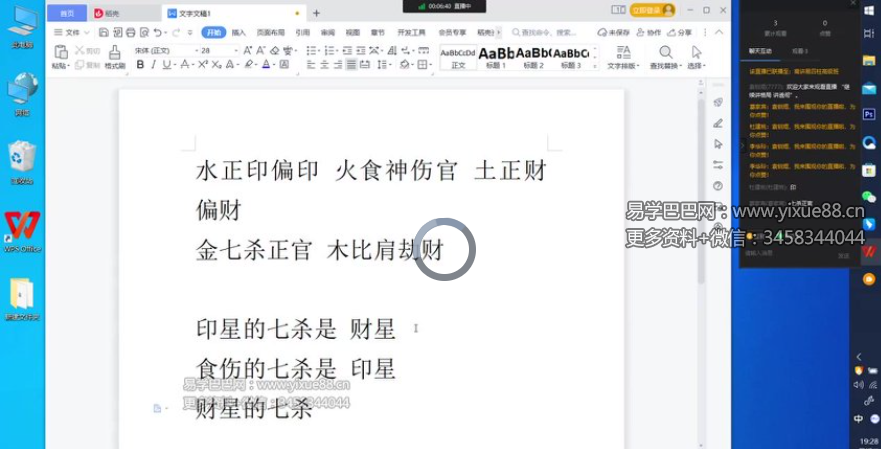Increase paragraph indent

coord(360,51)
